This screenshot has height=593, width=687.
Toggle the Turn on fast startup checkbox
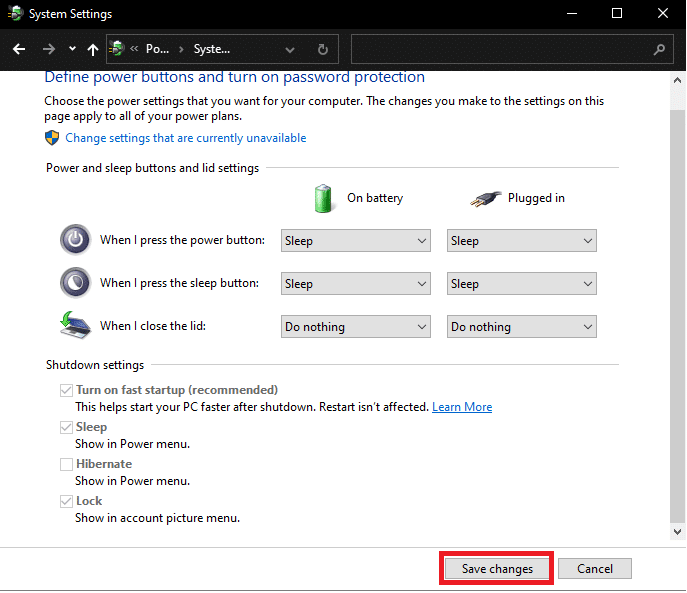coord(66,390)
